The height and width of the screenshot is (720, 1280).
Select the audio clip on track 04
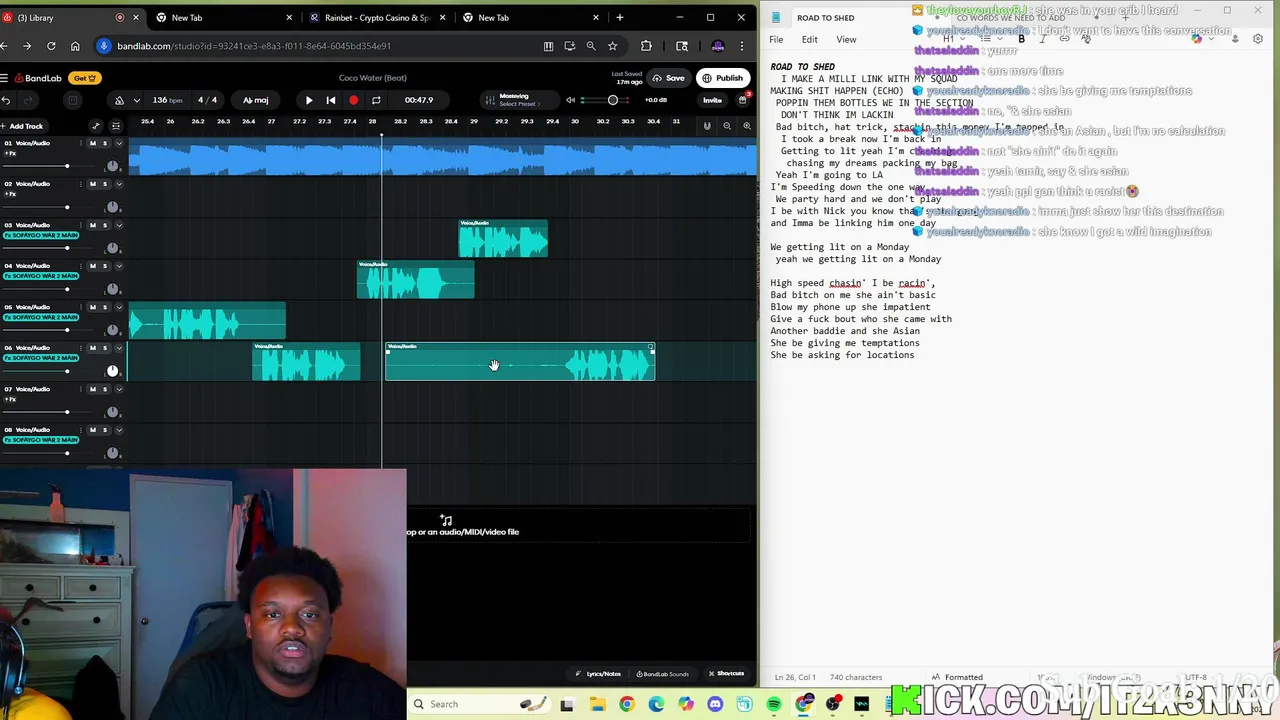[415, 280]
